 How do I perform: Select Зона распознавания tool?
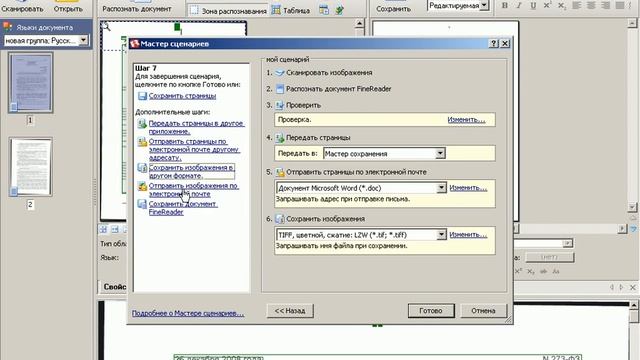(228, 11)
